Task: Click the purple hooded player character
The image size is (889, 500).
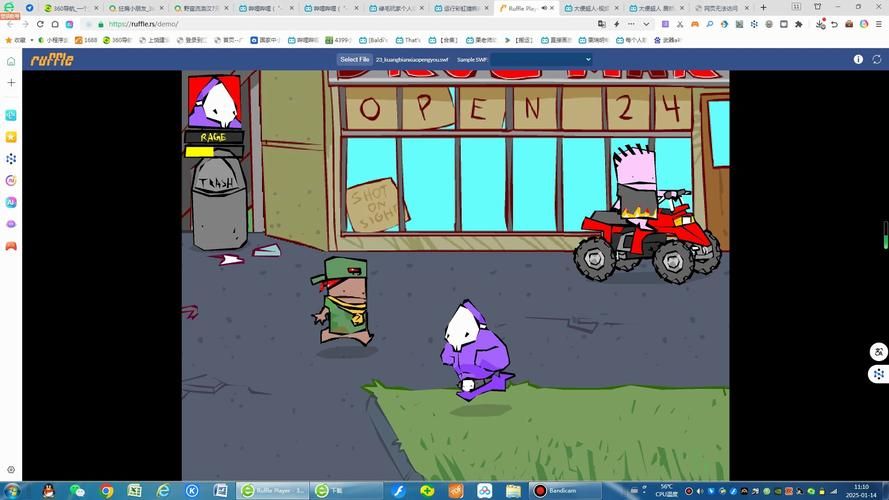Action: point(475,350)
